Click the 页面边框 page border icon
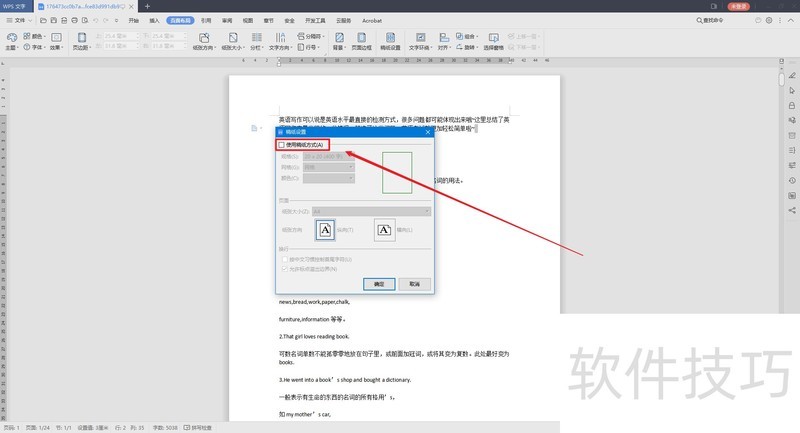The width and height of the screenshot is (800, 433). 361,38
